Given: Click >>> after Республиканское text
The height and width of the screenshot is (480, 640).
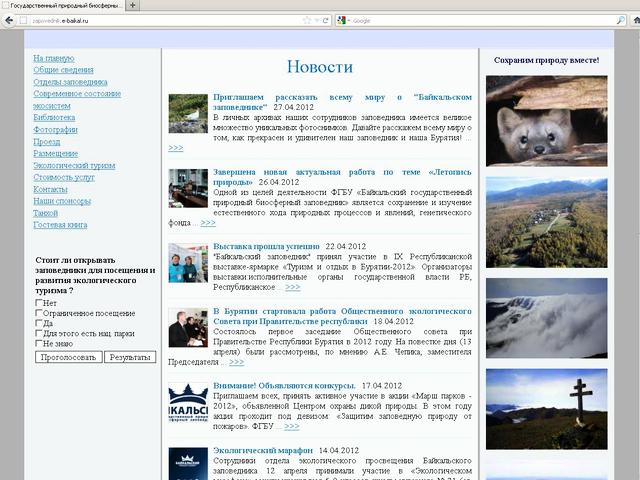Looking at the screenshot, I should (293, 287).
